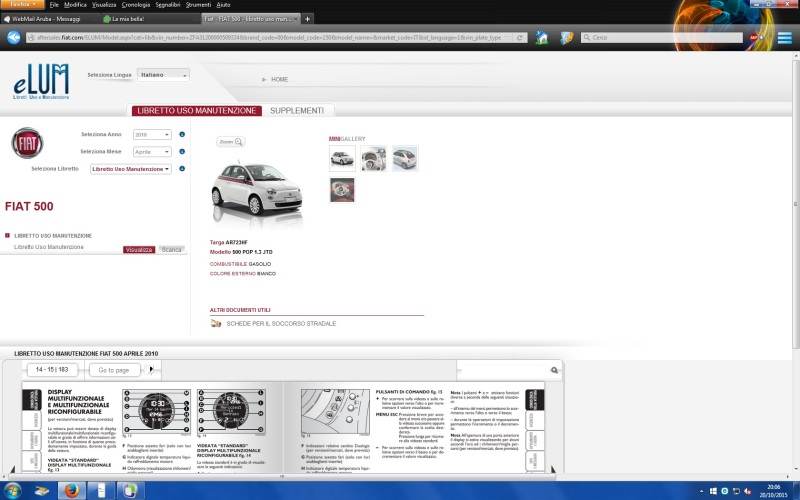800x500 pixels.
Task: Click the FIAT brand logo
Action: [28, 143]
